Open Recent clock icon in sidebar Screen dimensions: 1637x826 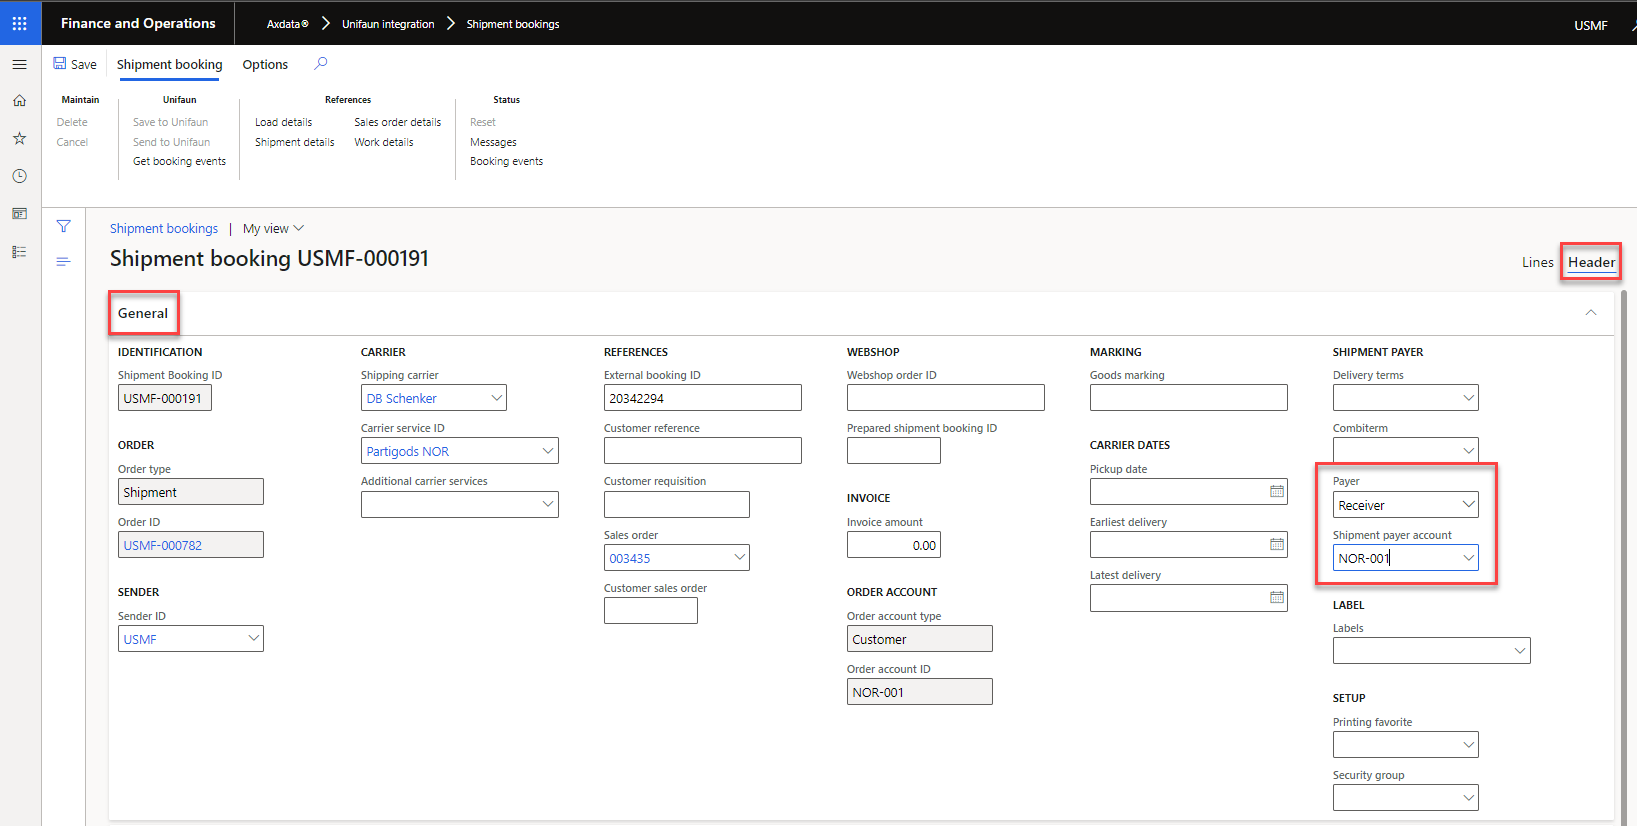[19, 176]
